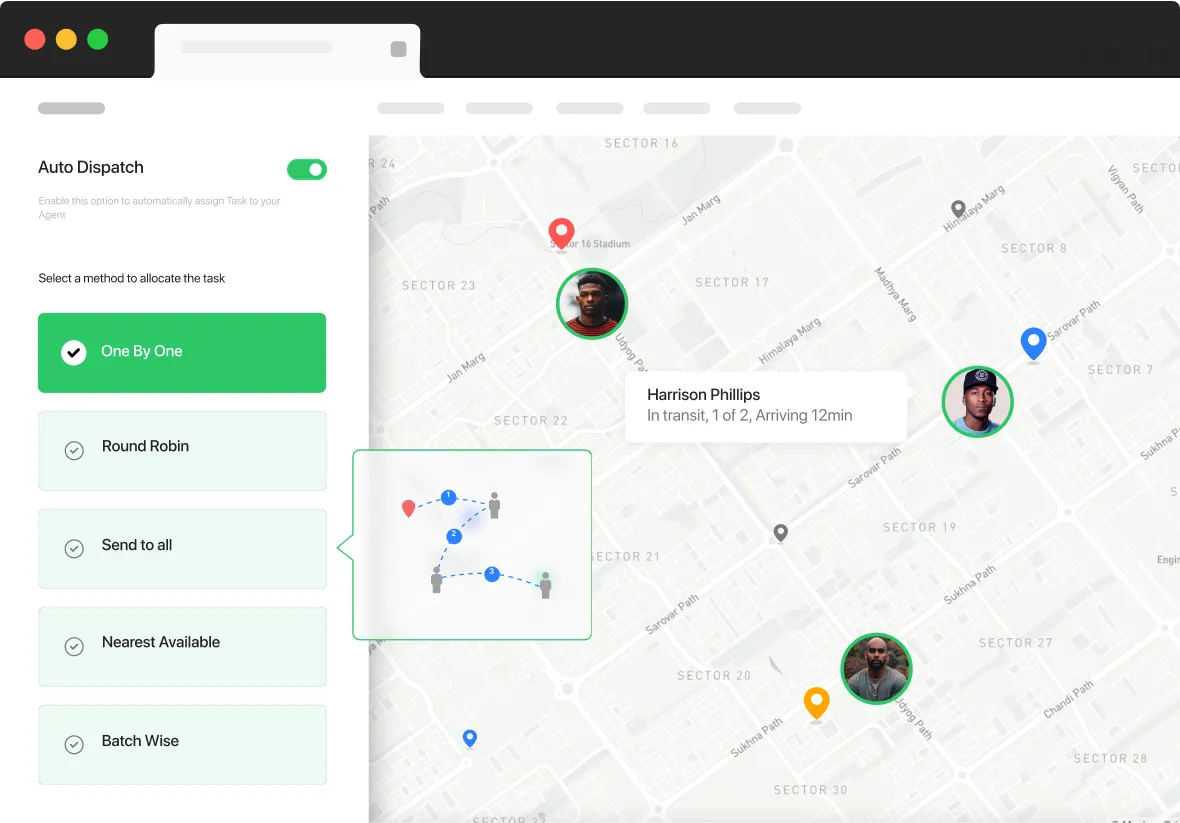Toggle the Auto Dispatch switch off
This screenshot has width=1180, height=823.
pos(306,169)
